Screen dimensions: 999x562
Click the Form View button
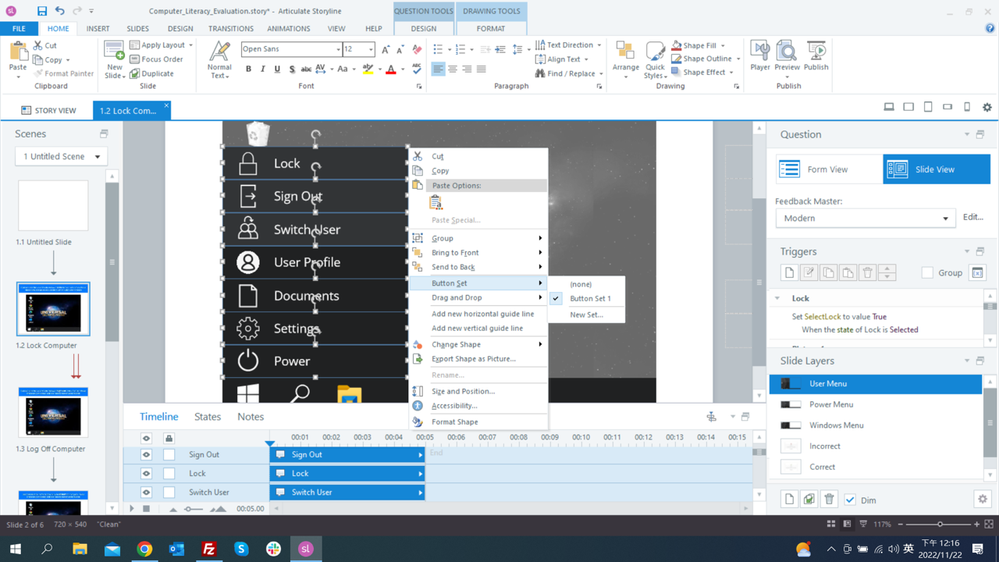(x=828, y=169)
